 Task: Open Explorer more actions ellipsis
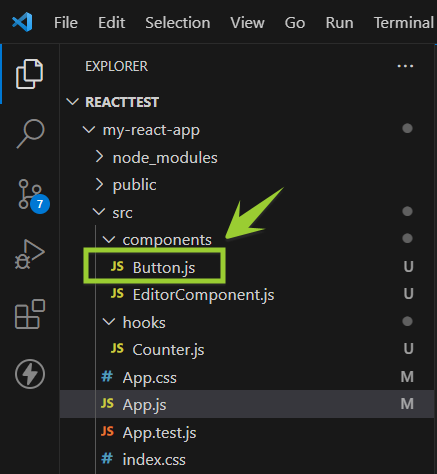pos(405,66)
